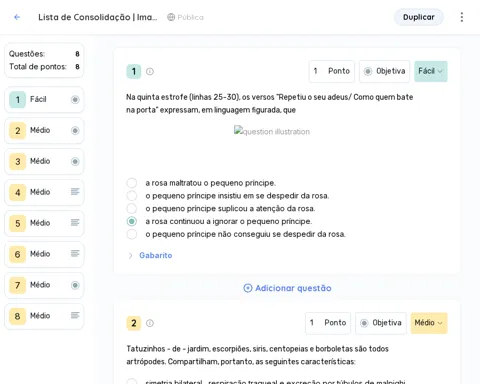
Task: Open the Objetiva type selector of question 1
Action: pyautogui.click(x=384, y=71)
